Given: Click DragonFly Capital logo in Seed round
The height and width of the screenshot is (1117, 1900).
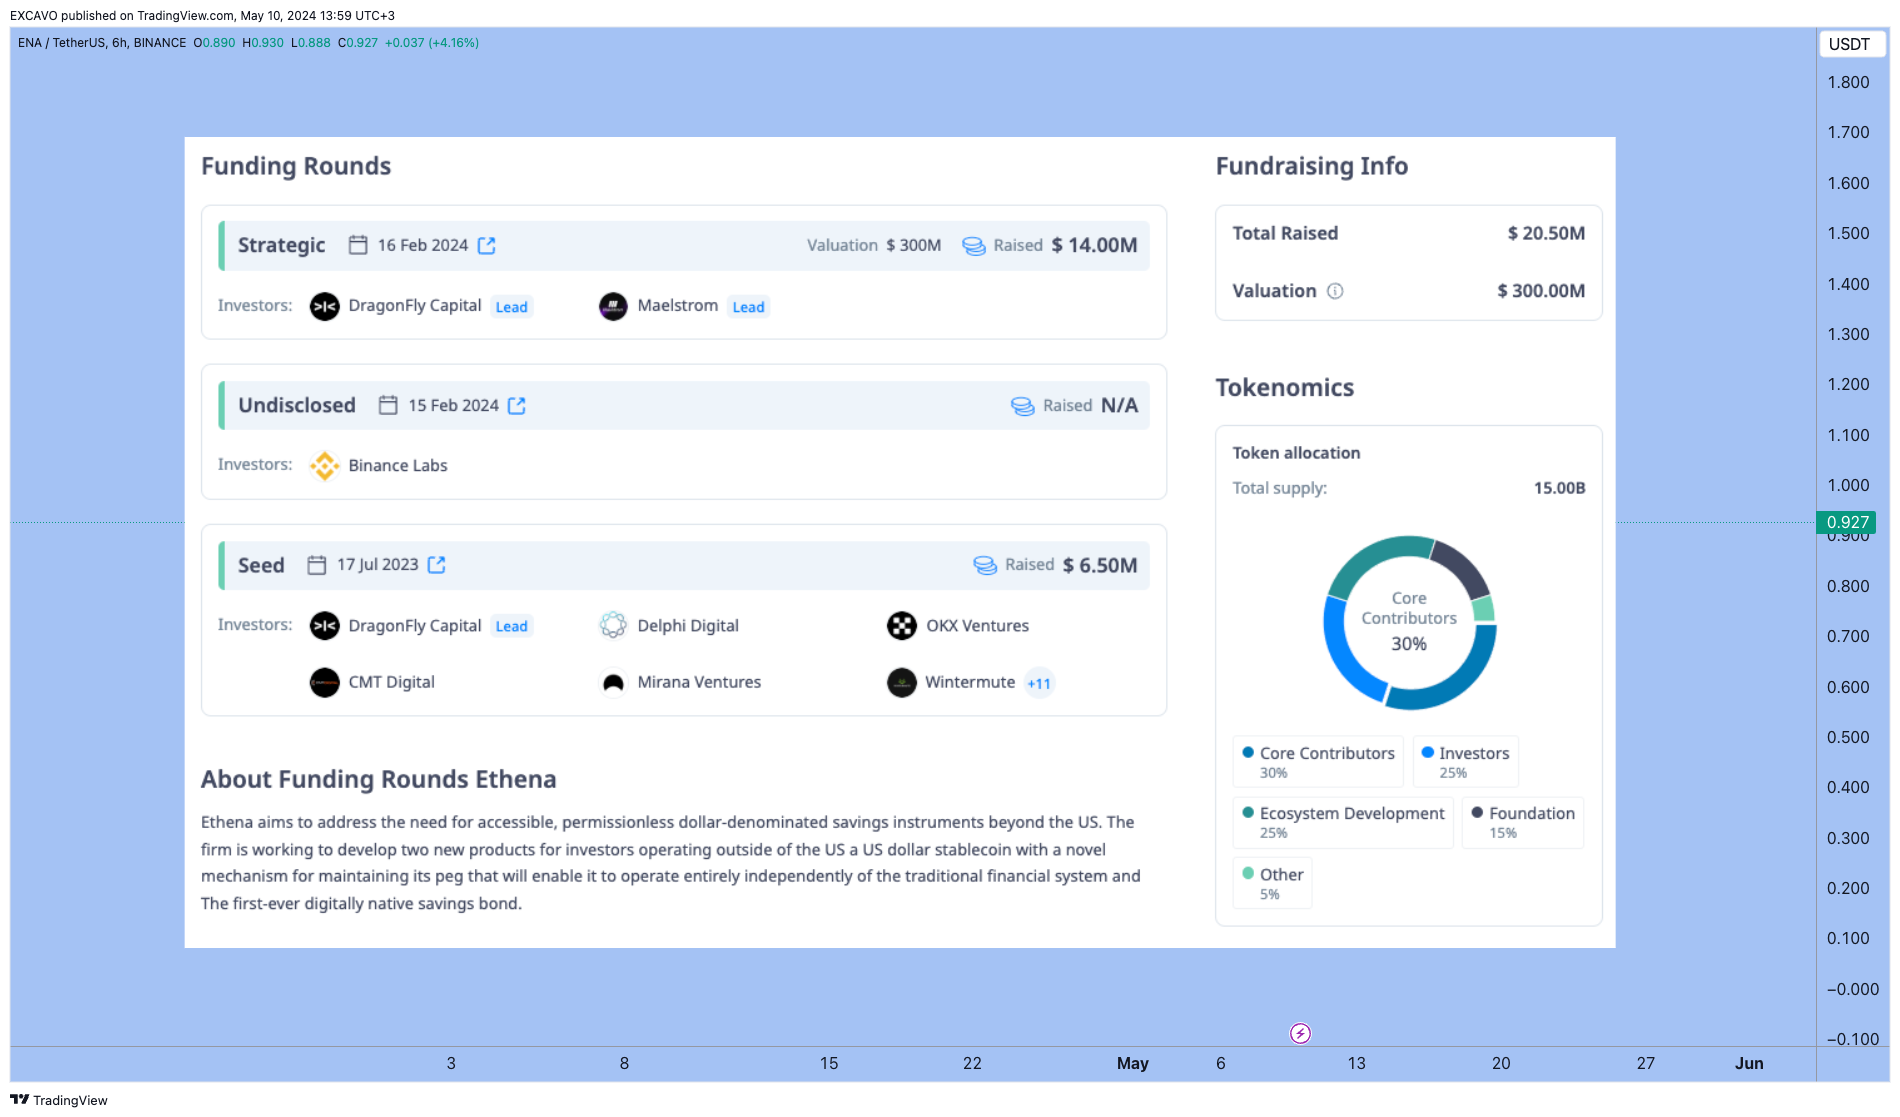Looking at the screenshot, I should (325, 626).
